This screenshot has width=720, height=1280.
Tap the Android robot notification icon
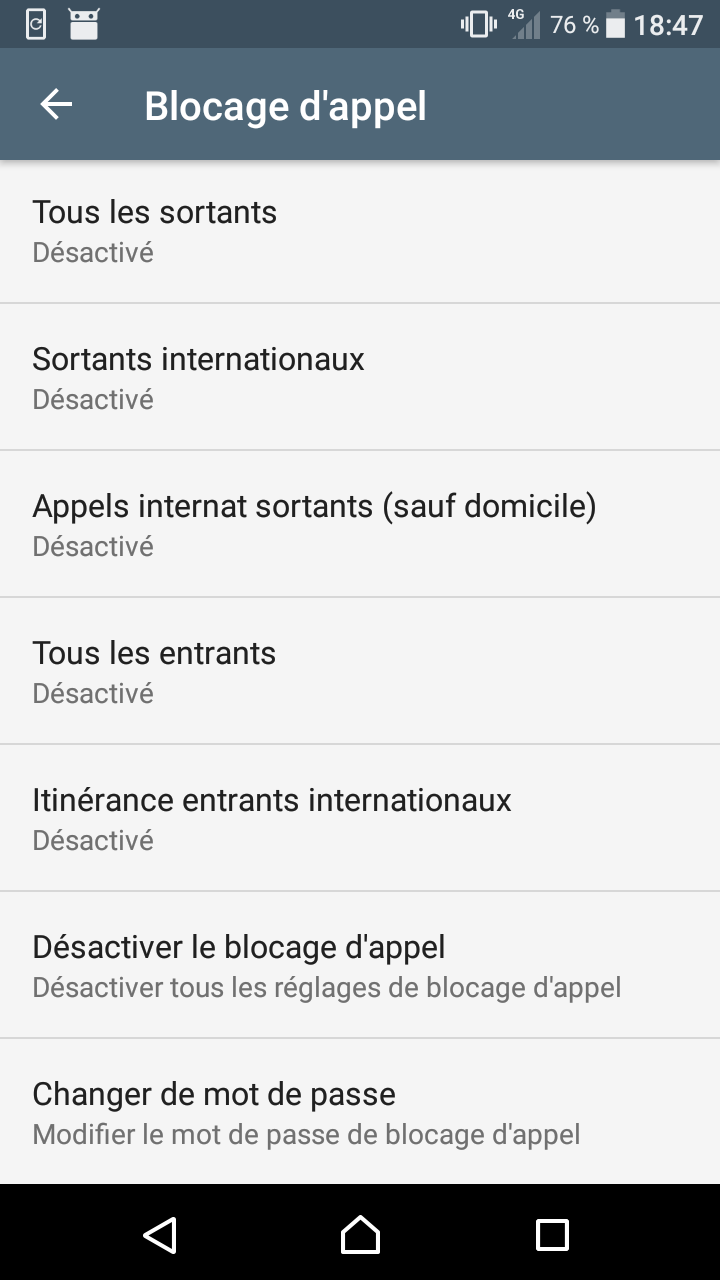84,24
